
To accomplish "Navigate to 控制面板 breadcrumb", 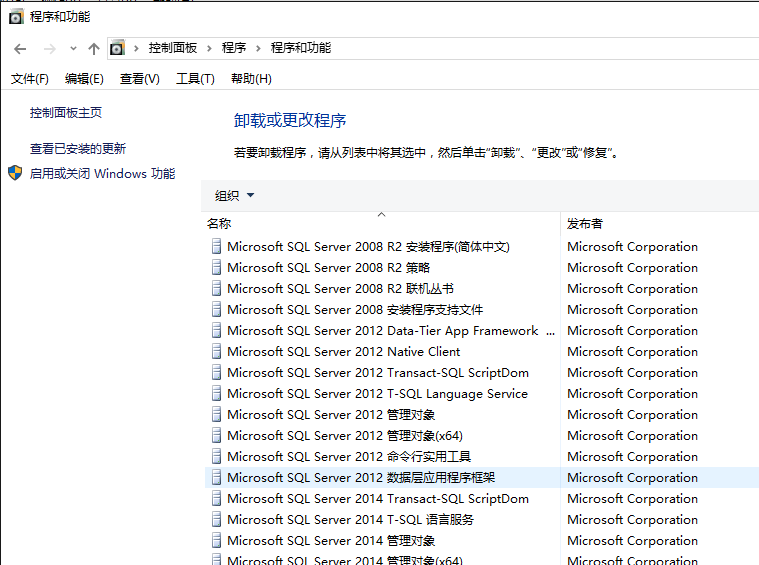I will tap(172, 48).
